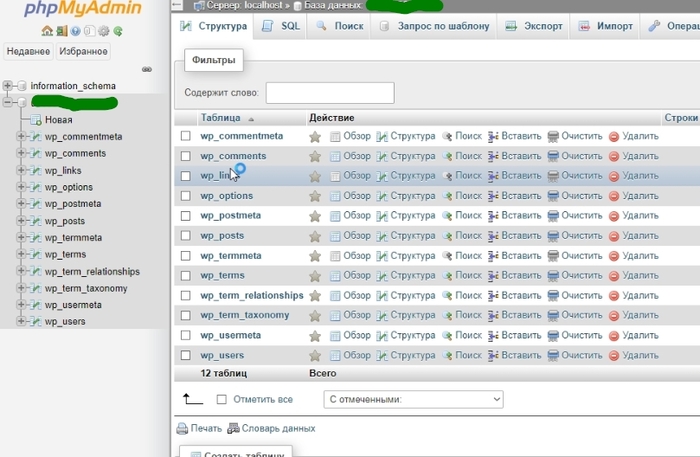Open the "С отмеченными" dropdown
This screenshot has height=457, width=700.
click(x=413, y=399)
